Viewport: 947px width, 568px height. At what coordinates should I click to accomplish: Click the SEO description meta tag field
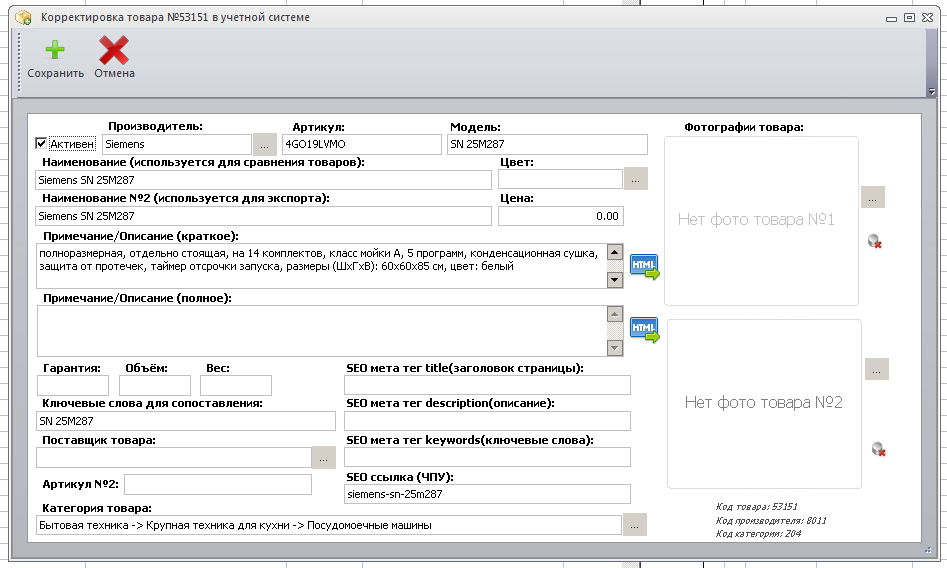487,421
